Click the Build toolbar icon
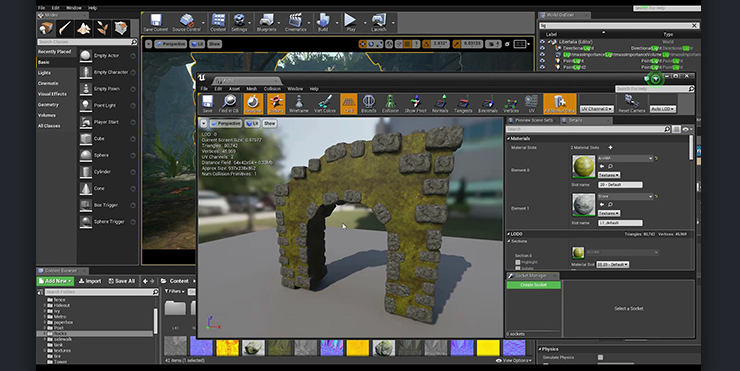This screenshot has height=371, width=740. (x=323, y=23)
